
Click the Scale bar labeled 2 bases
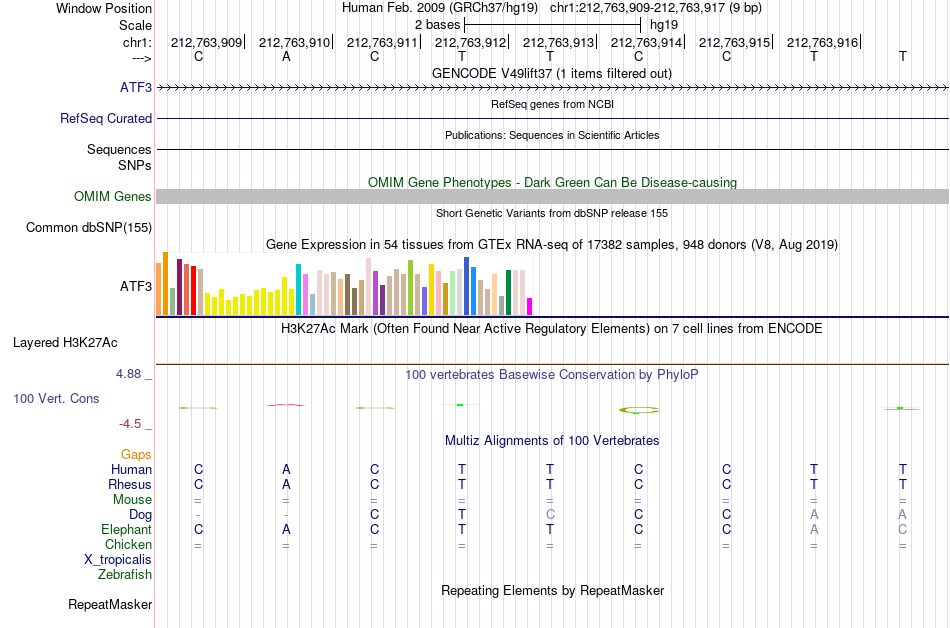pyautogui.click(x=552, y=25)
